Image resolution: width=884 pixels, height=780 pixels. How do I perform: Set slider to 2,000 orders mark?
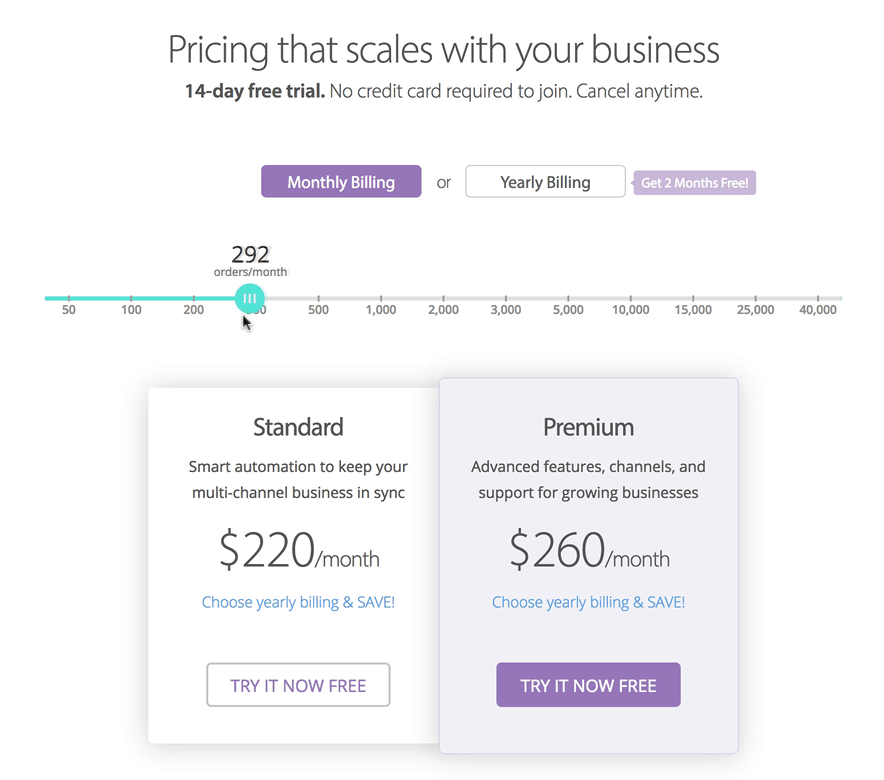(443, 298)
